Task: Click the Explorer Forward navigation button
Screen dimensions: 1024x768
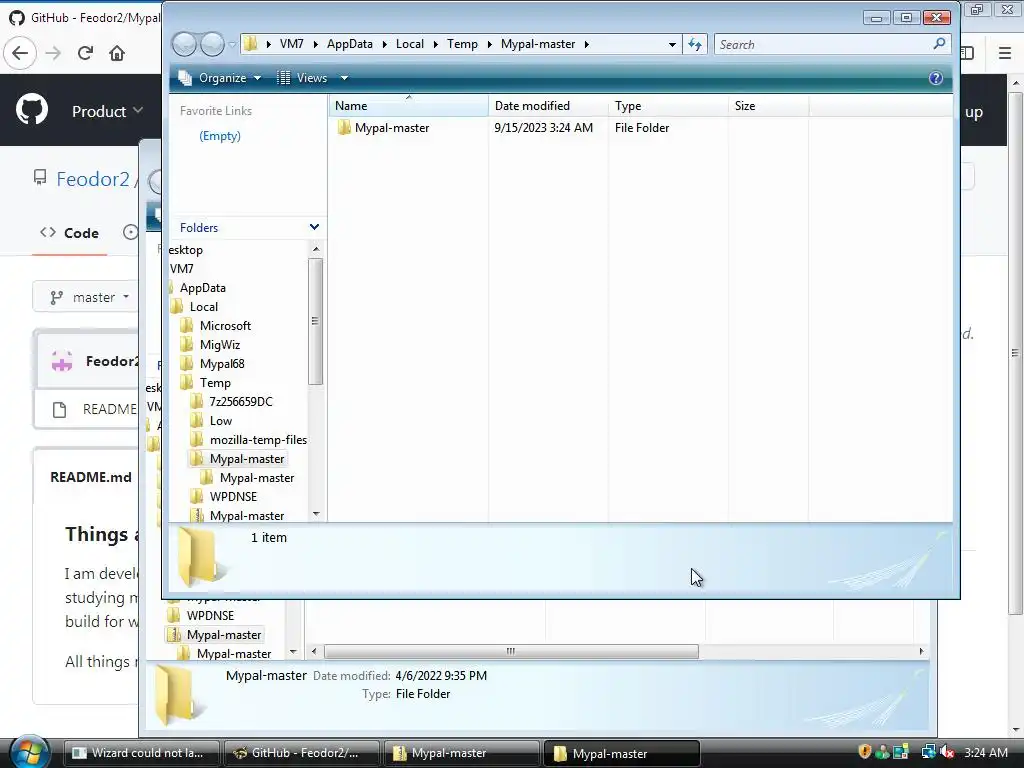Action: click(x=212, y=44)
